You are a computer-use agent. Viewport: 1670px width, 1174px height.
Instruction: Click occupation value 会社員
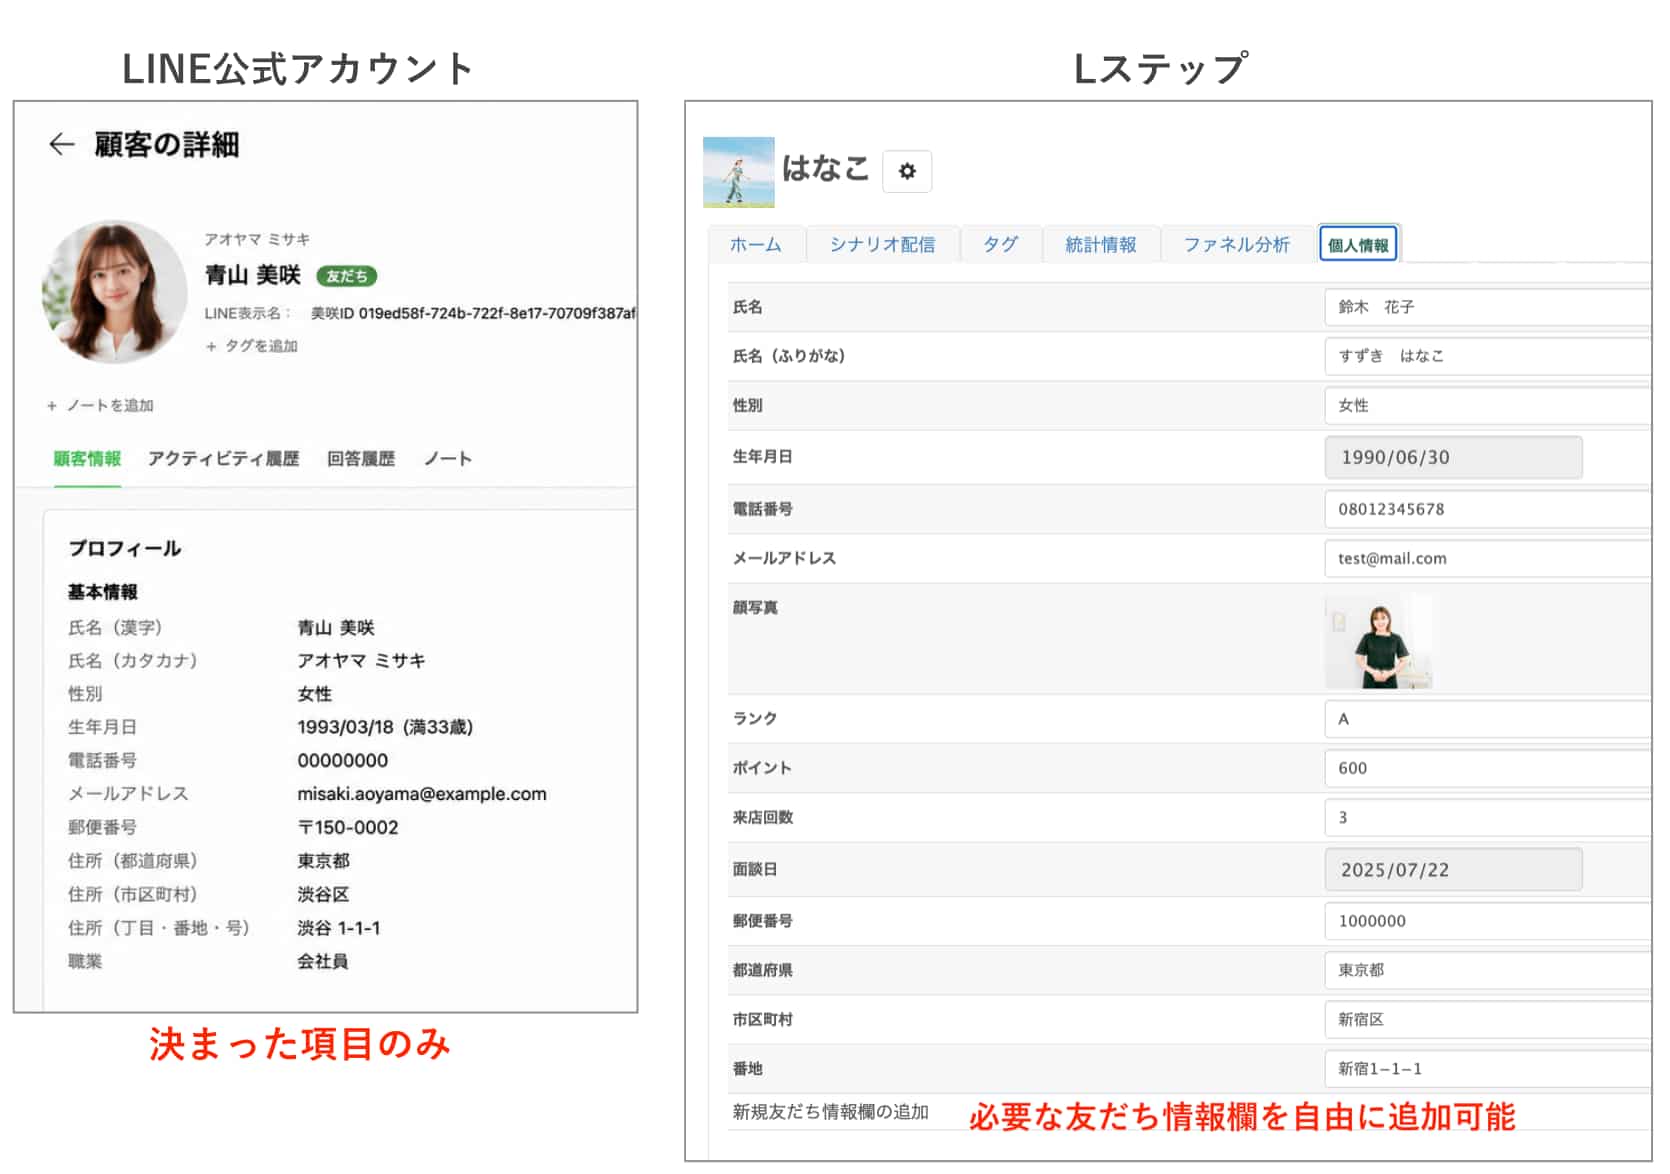point(323,961)
